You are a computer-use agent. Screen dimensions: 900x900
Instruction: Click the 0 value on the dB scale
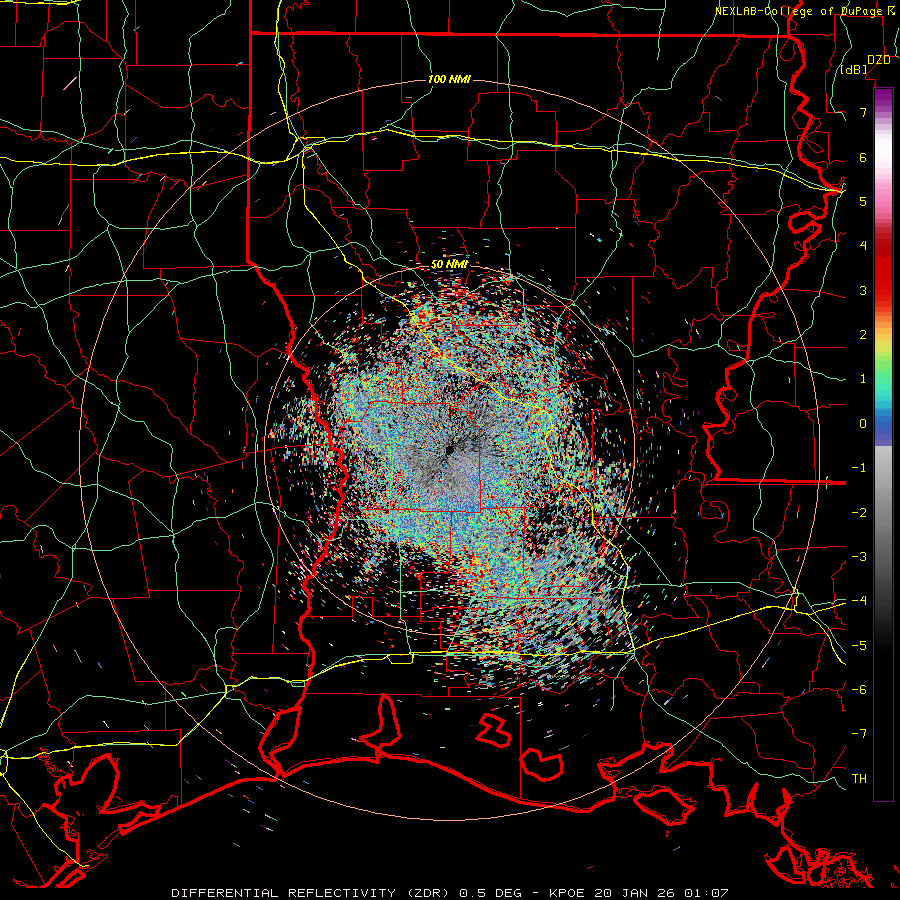[x=863, y=424]
